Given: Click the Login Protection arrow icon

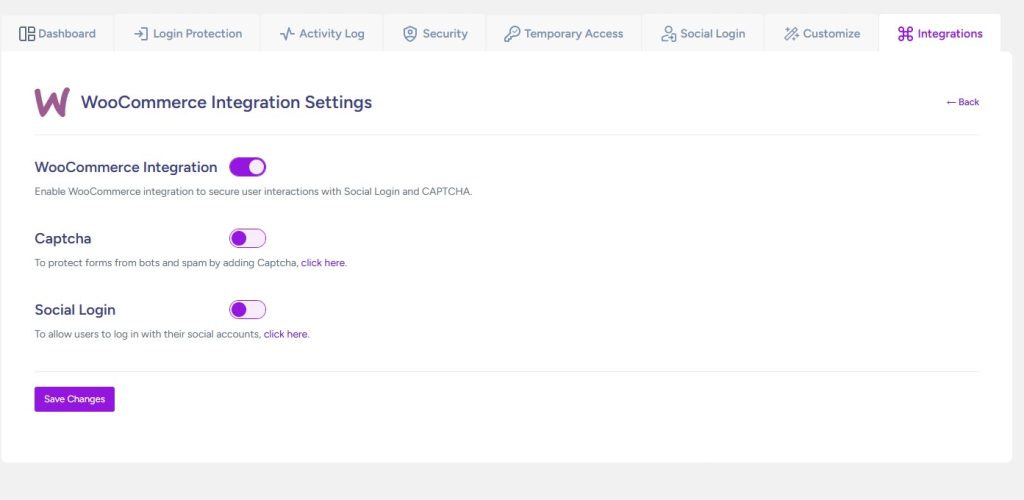Looking at the screenshot, I should pyautogui.click(x=141, y=34).
